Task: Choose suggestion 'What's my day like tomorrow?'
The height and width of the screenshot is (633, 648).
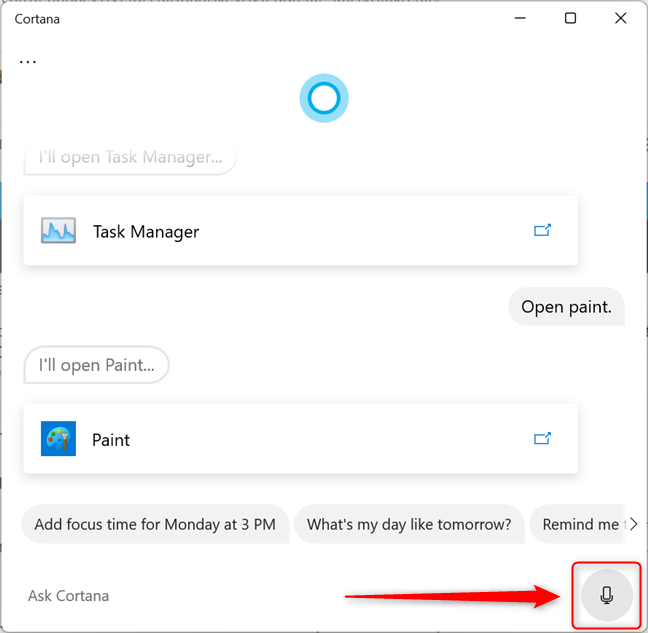Action: [409, 524]
